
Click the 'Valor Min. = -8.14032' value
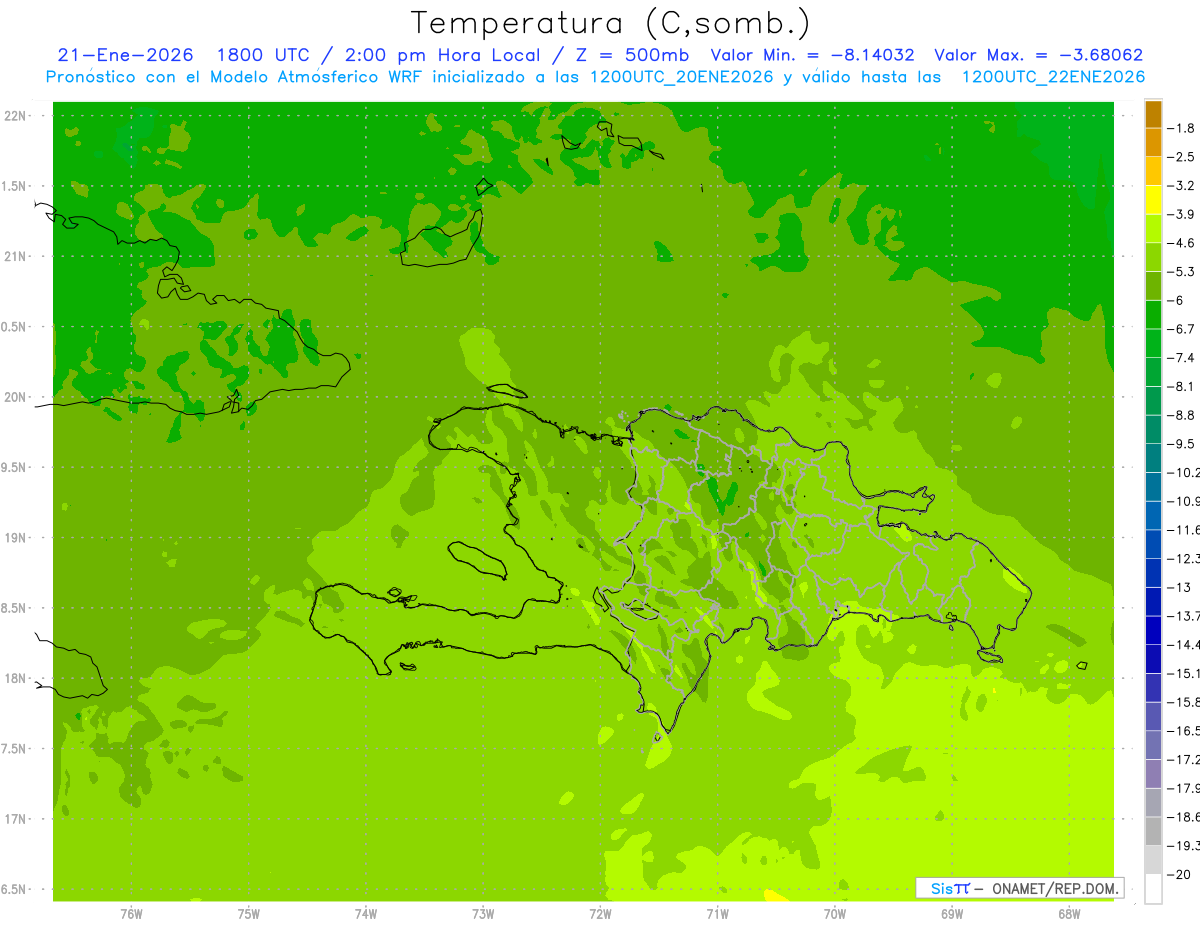813,55
